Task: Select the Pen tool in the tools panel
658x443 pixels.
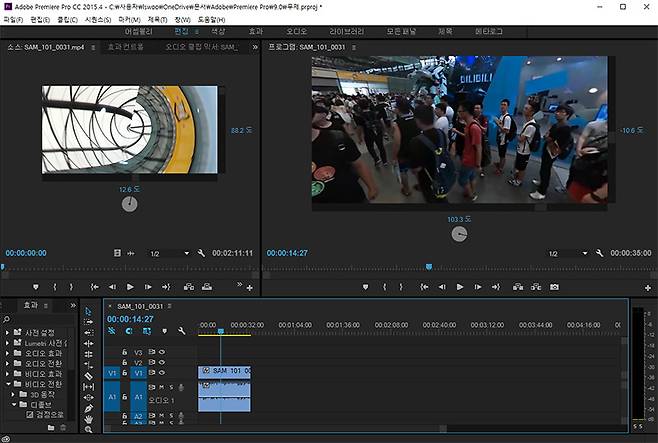Action: pyautogui.click(x=89, y=408)
